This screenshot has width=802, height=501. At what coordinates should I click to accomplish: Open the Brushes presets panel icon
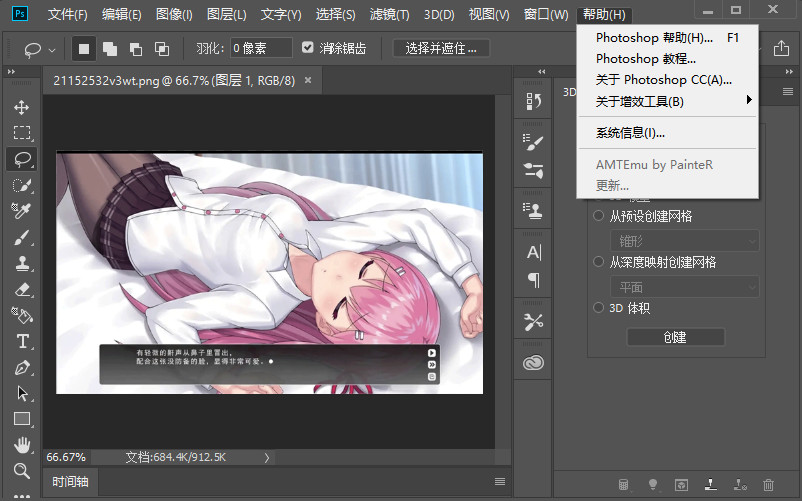pos(533,170)
